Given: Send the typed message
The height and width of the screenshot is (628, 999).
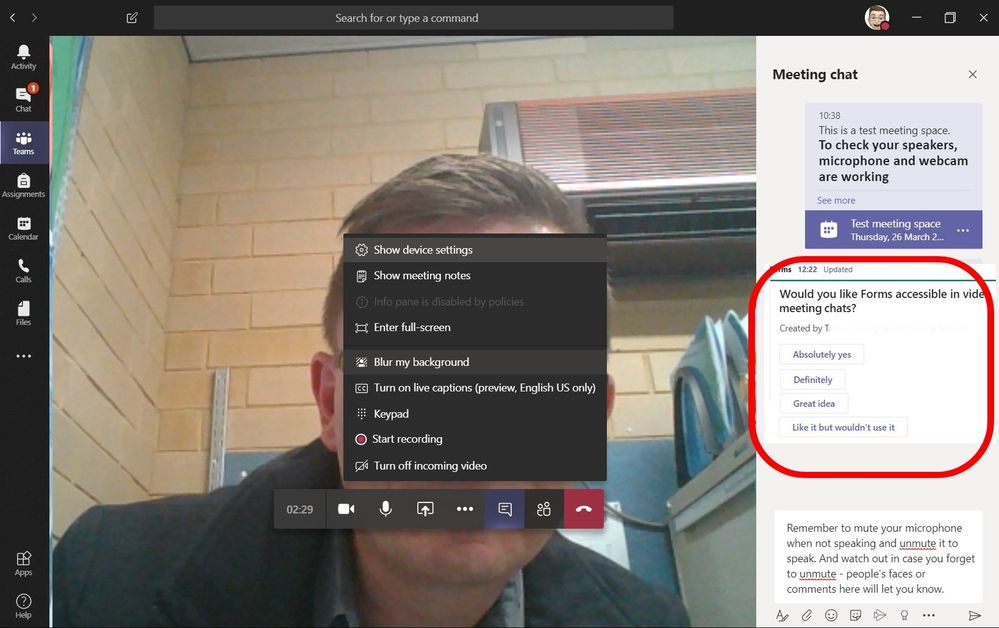Looking at the screenshot, I should [974, 615].
